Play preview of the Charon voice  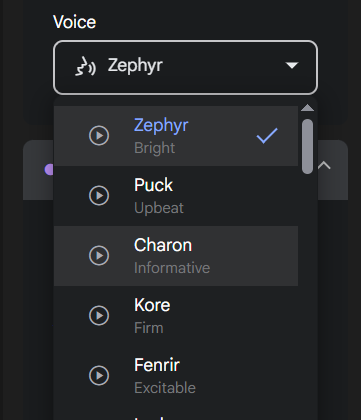[x=99, y=256]
